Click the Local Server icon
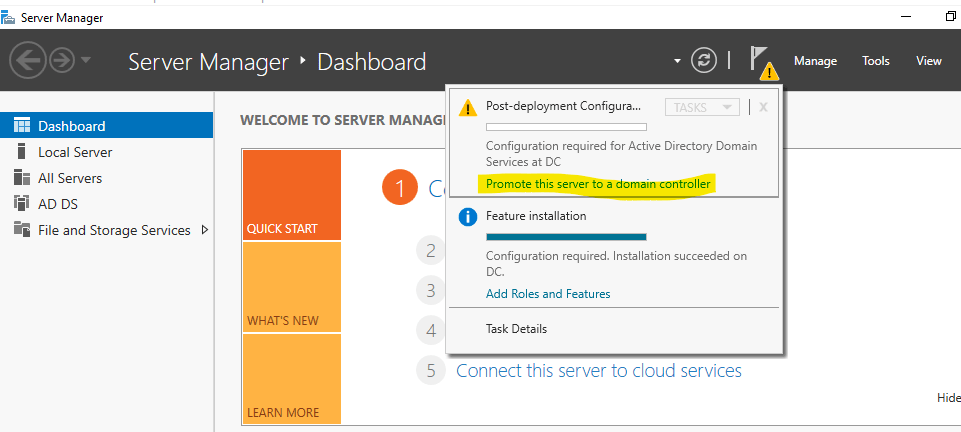The width and height of the screenshot is (961, 432). tap(22, 152)
